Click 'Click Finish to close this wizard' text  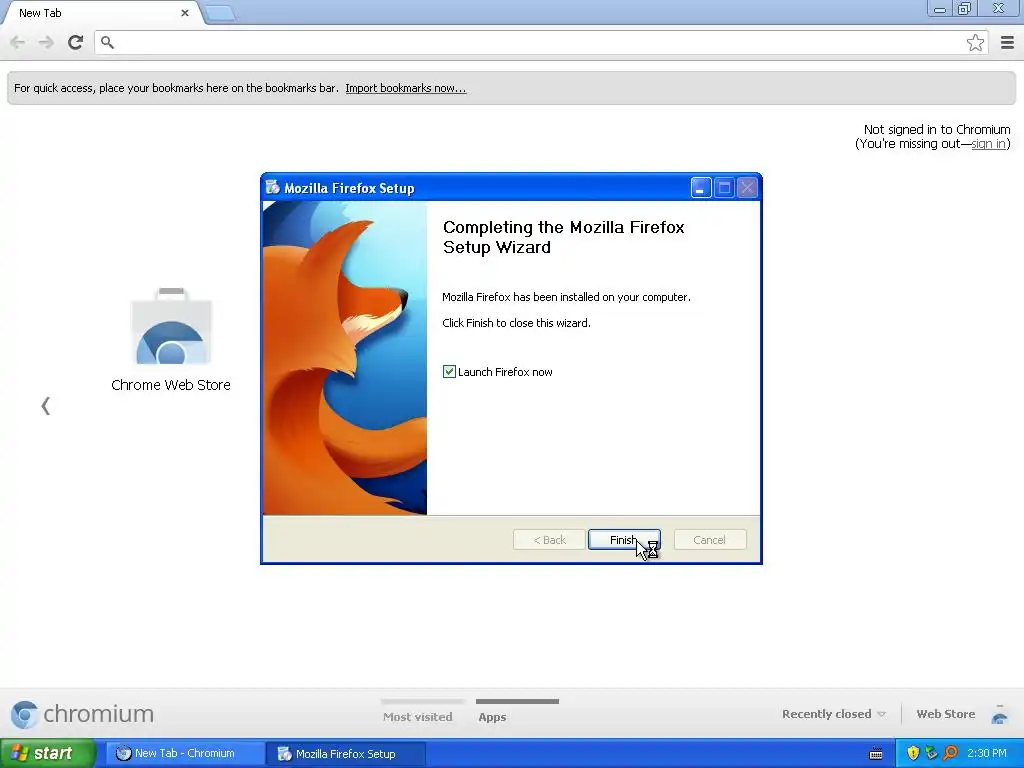point(517,323)
